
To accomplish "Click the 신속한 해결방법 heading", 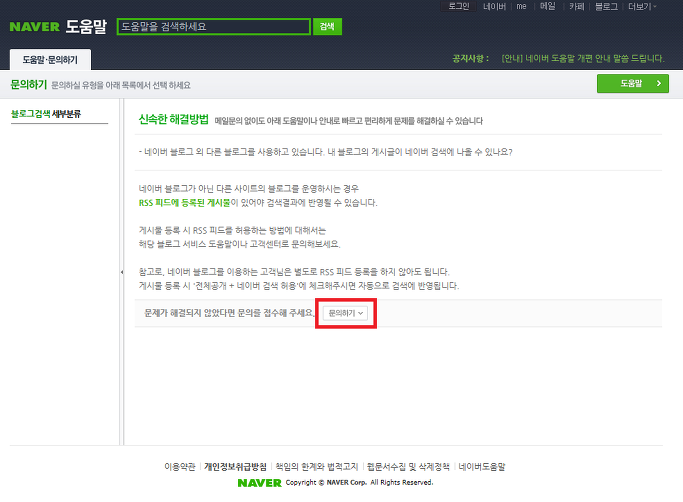I will (173, 119).
